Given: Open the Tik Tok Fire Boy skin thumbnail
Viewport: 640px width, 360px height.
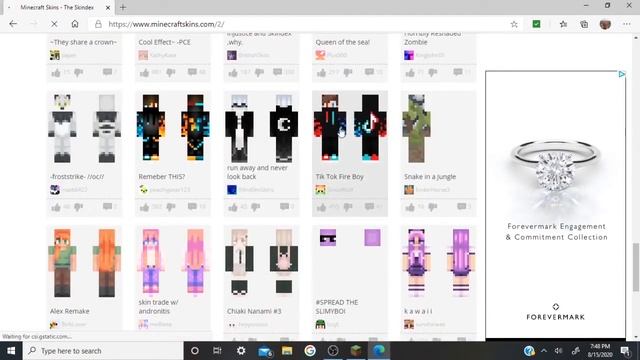Looking at the screenshot, I should coord(350,128).
